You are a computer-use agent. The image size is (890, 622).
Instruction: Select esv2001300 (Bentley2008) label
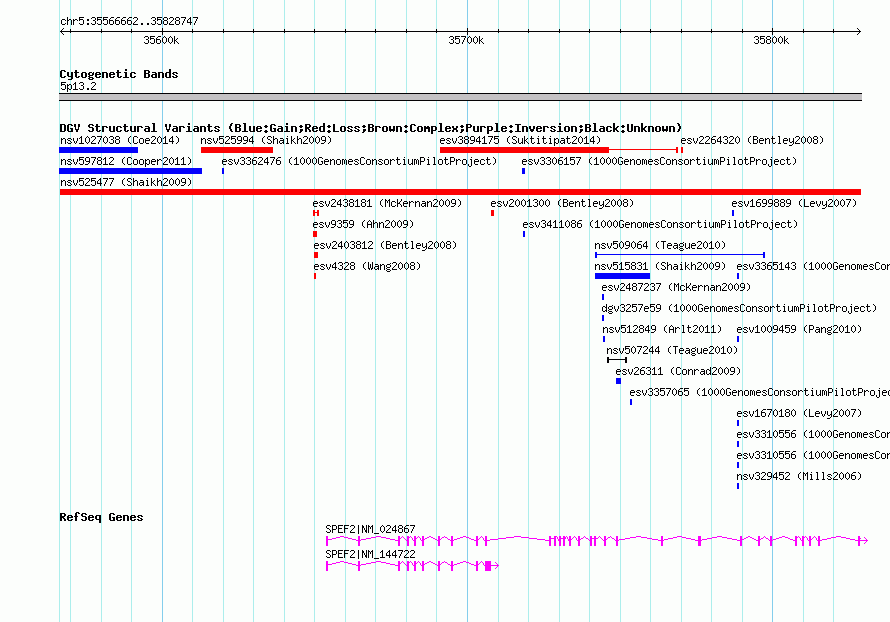tap(562, 203)
